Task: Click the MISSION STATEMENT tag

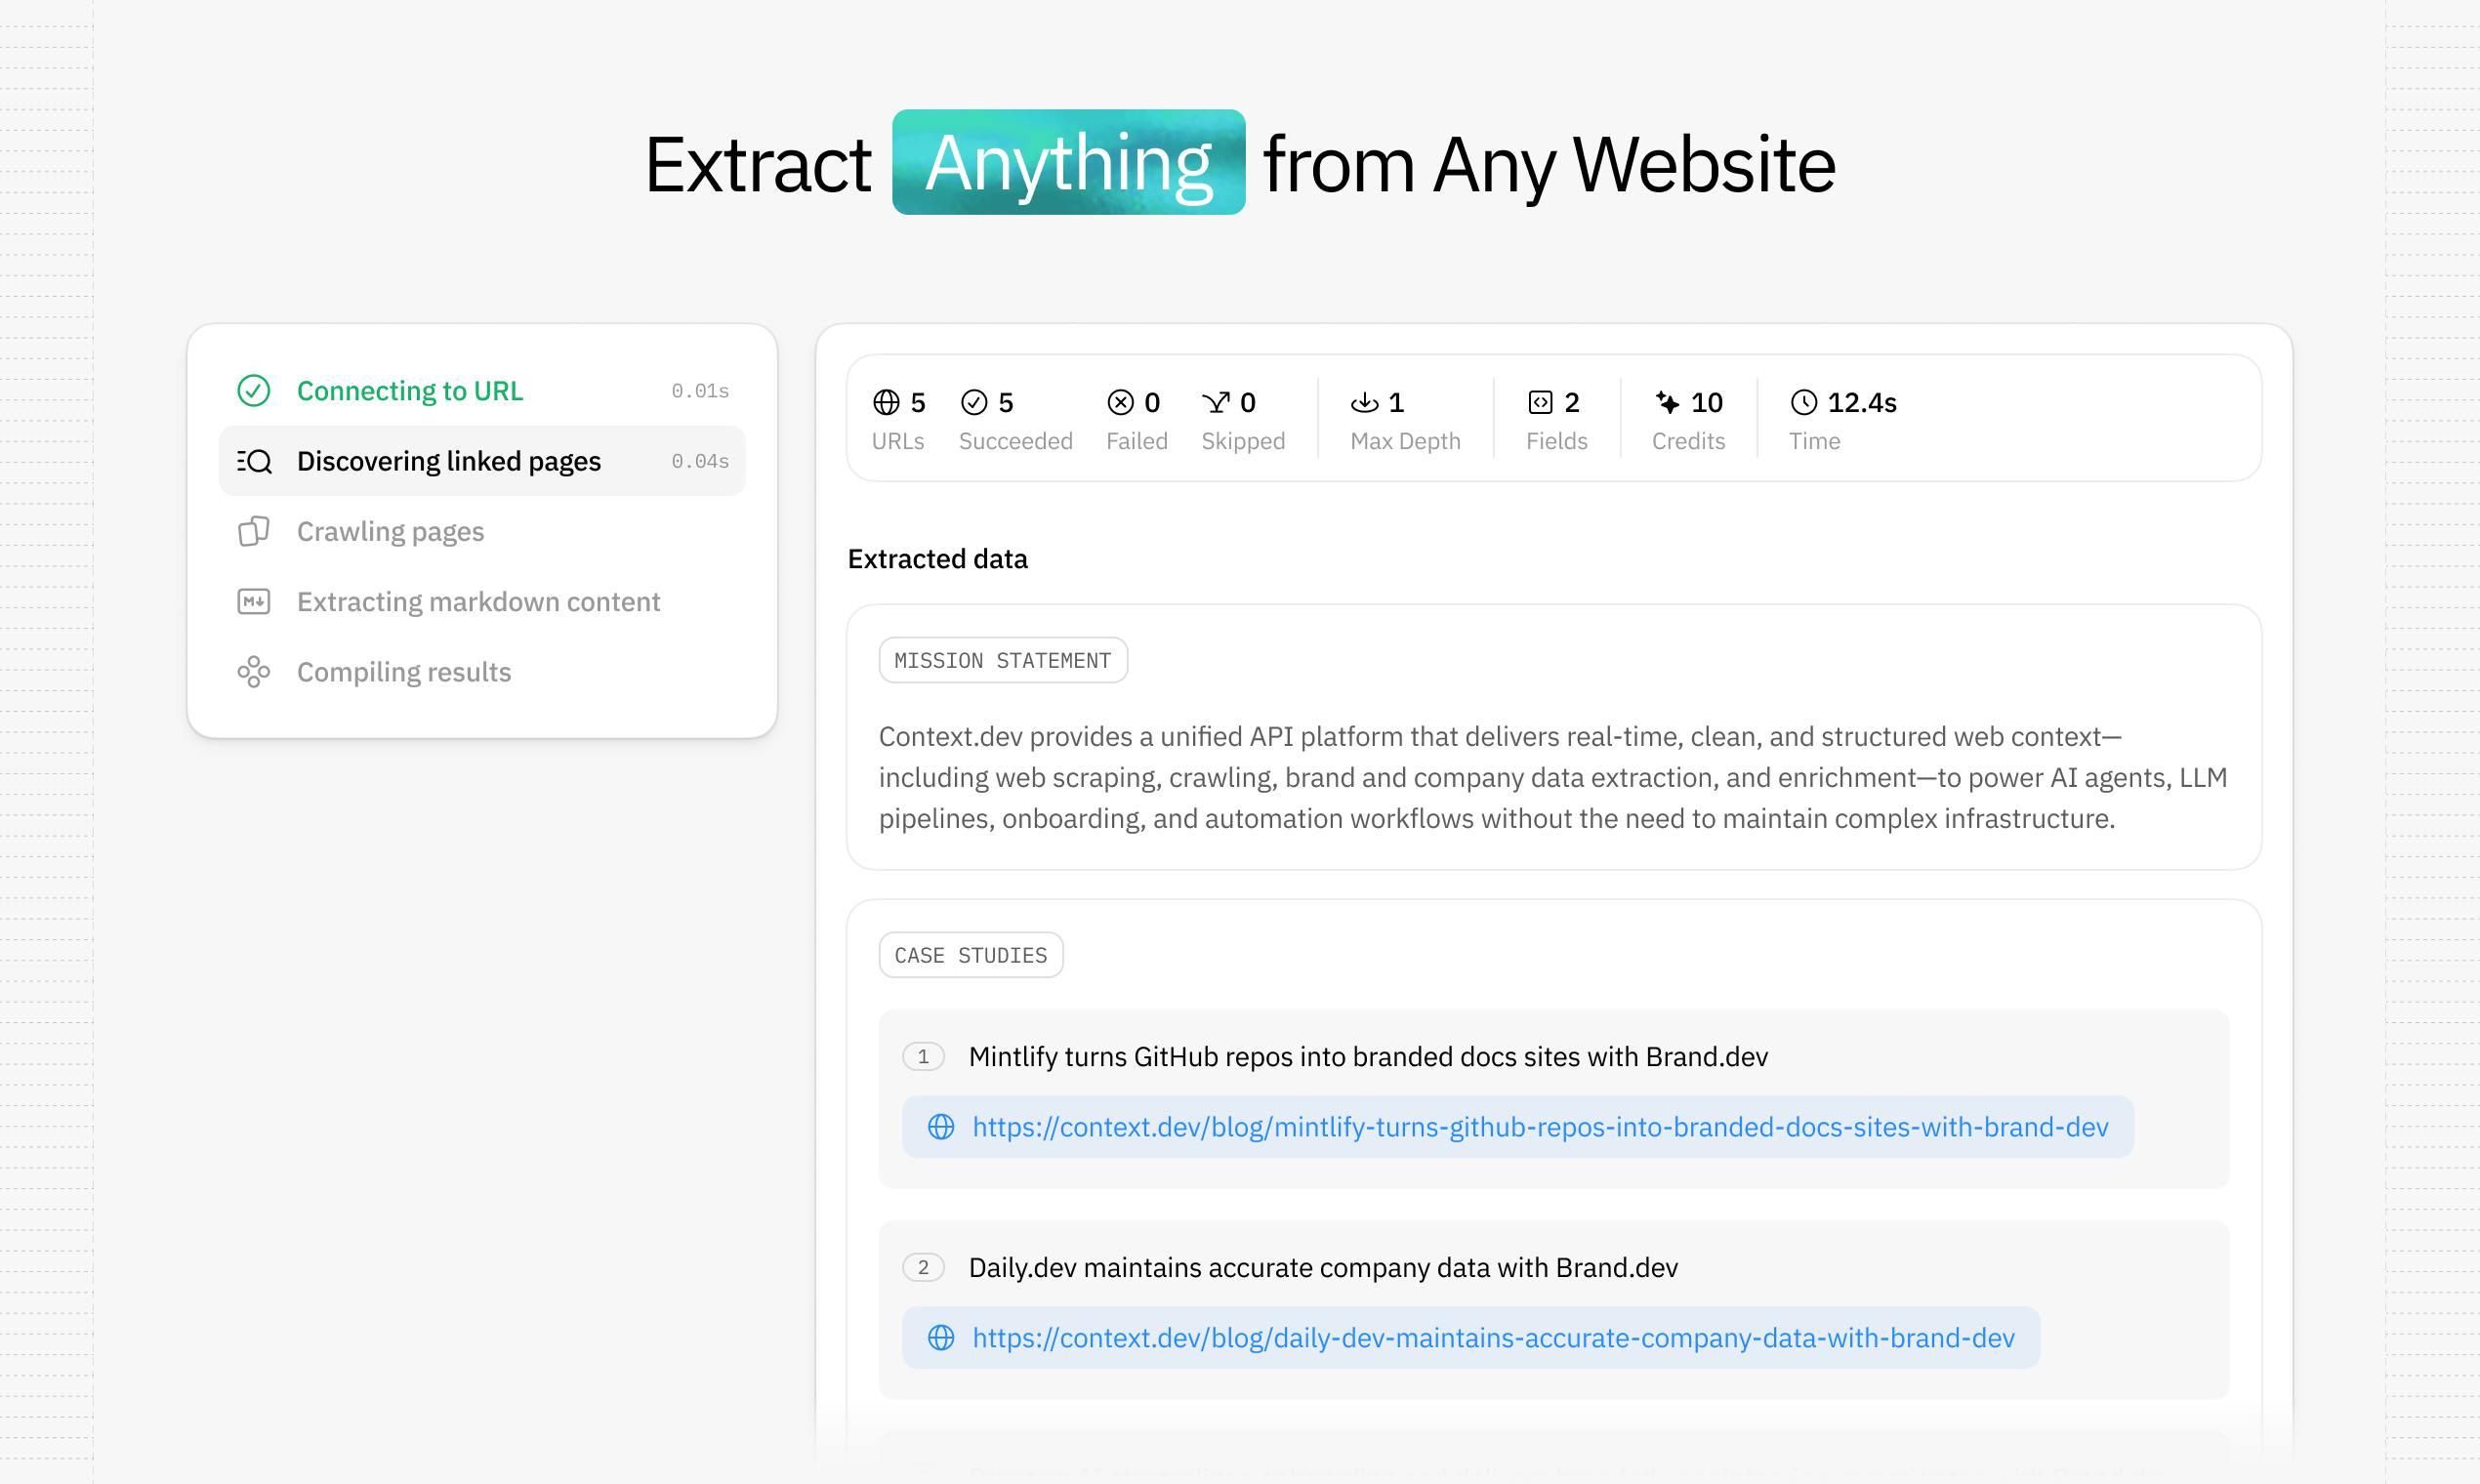Action: click(x=1003, y=661)
